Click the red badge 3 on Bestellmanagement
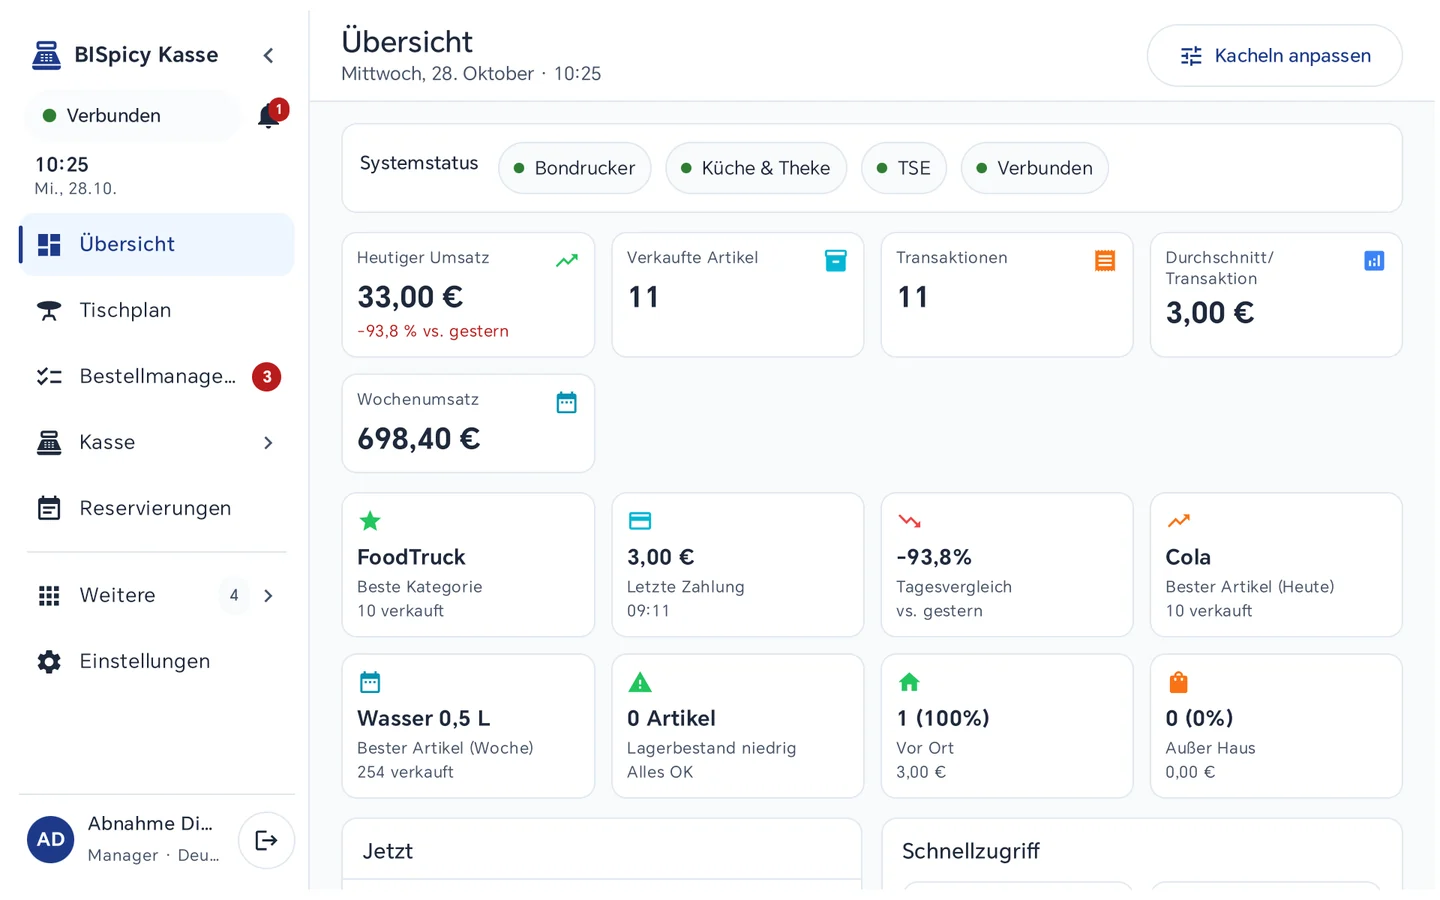 point(266,377)
